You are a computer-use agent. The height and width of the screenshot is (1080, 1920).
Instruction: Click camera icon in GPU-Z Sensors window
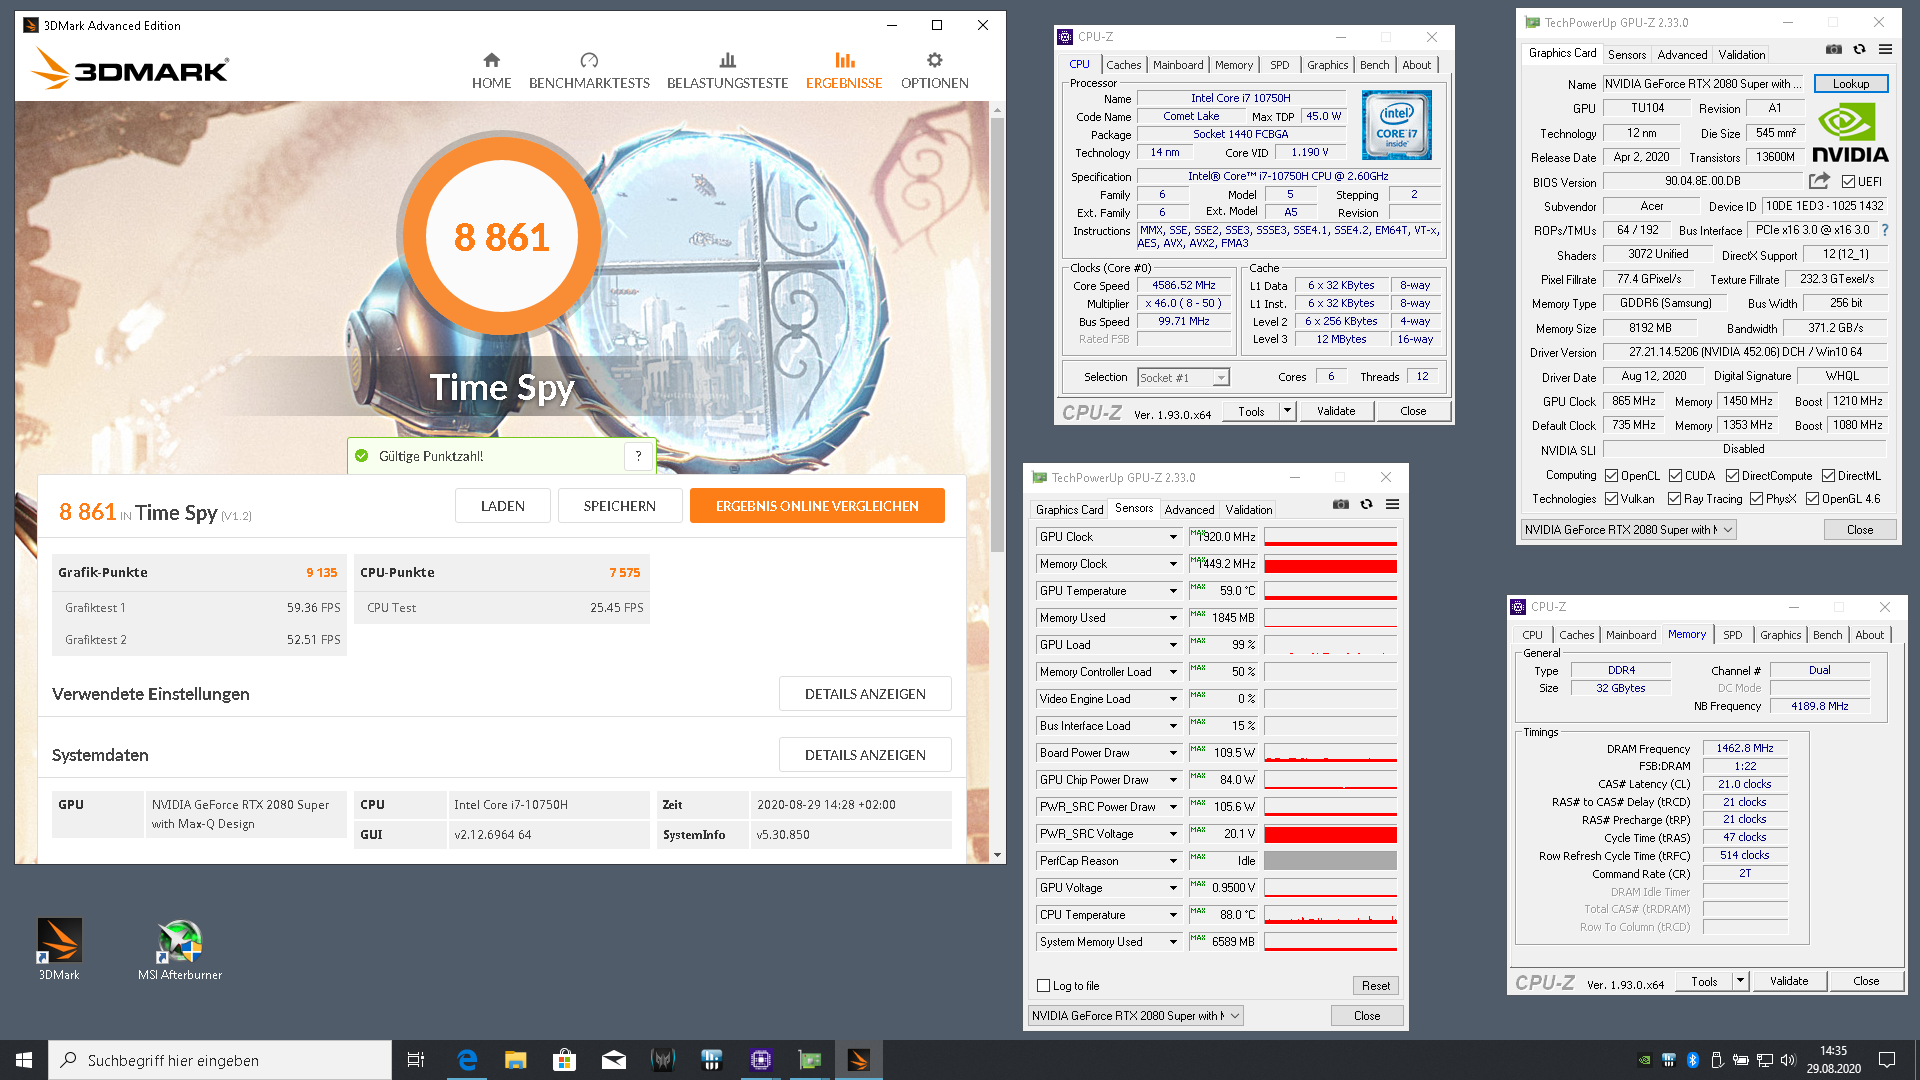(x=1341, y=504)
